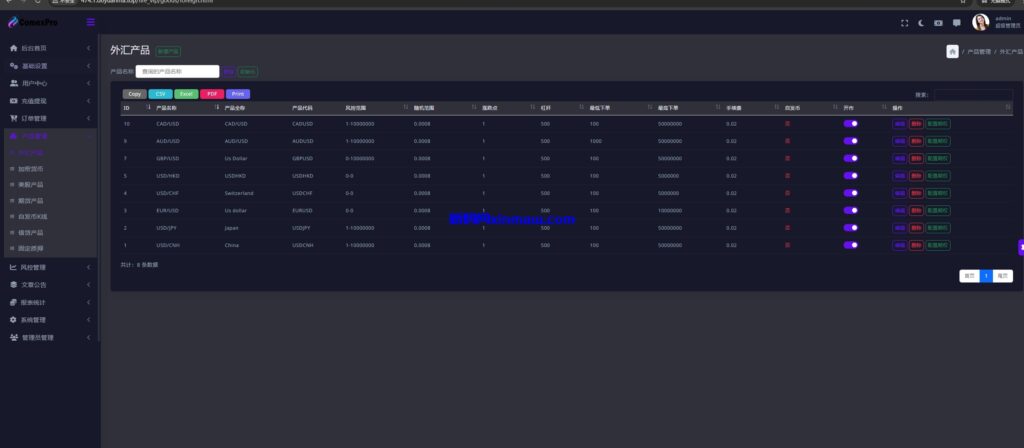
Task: Switch theme with the moon icon
Action: tap(921, 22)
